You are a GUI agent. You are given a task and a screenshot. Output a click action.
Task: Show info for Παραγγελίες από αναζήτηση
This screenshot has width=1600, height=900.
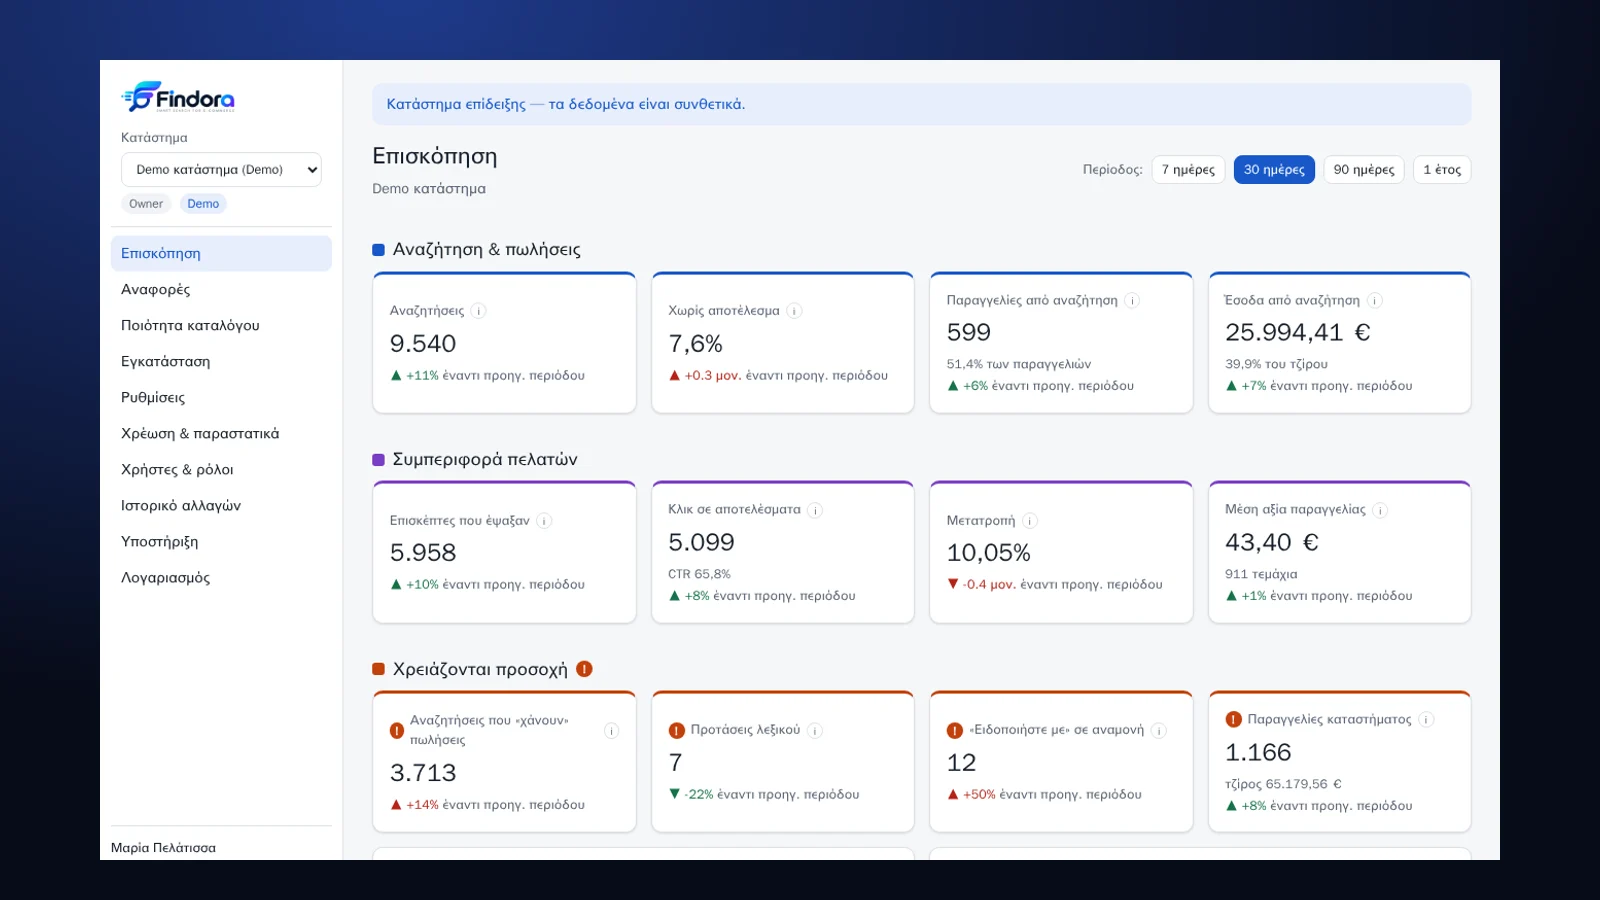(1132, 300)
